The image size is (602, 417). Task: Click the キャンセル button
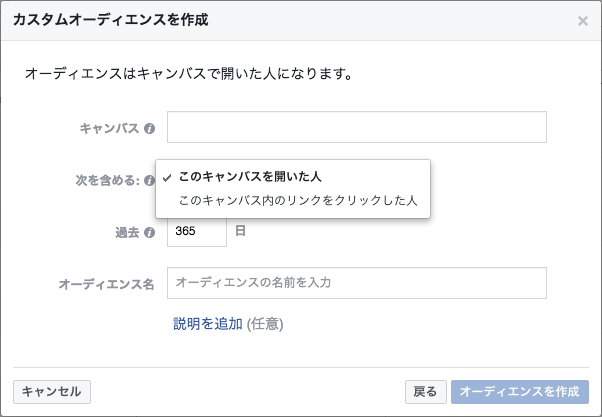click(x=52, y=392)
